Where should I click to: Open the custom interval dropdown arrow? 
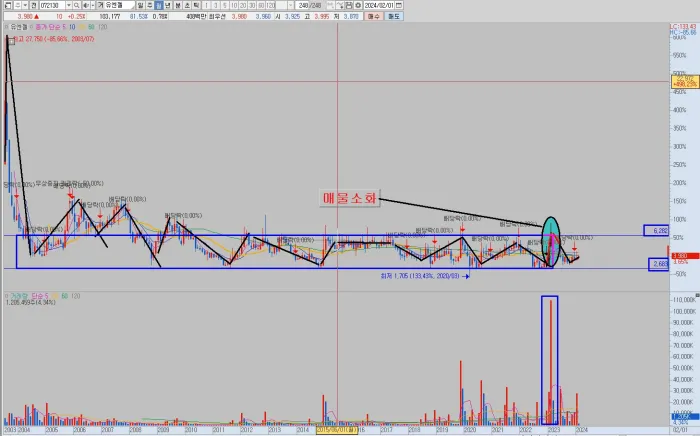(x=291, y=5)
